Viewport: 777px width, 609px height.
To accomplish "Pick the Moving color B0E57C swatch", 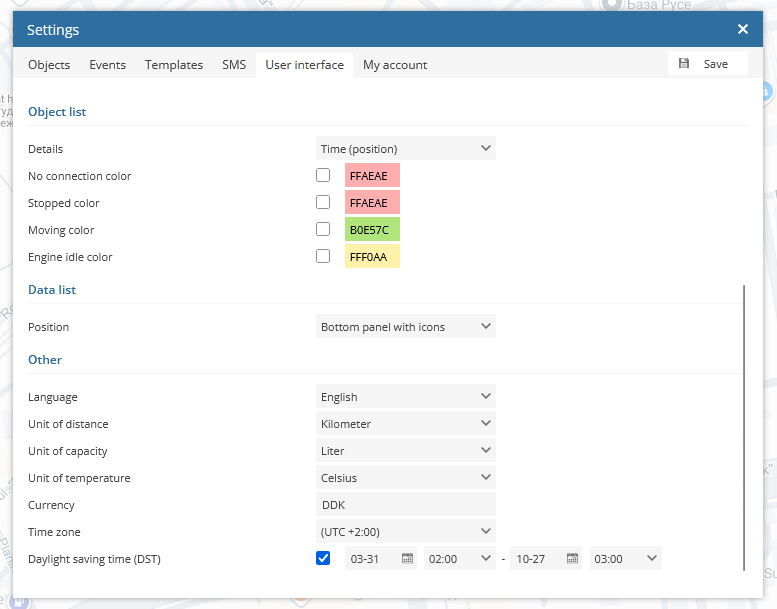I will coord(372,230).
